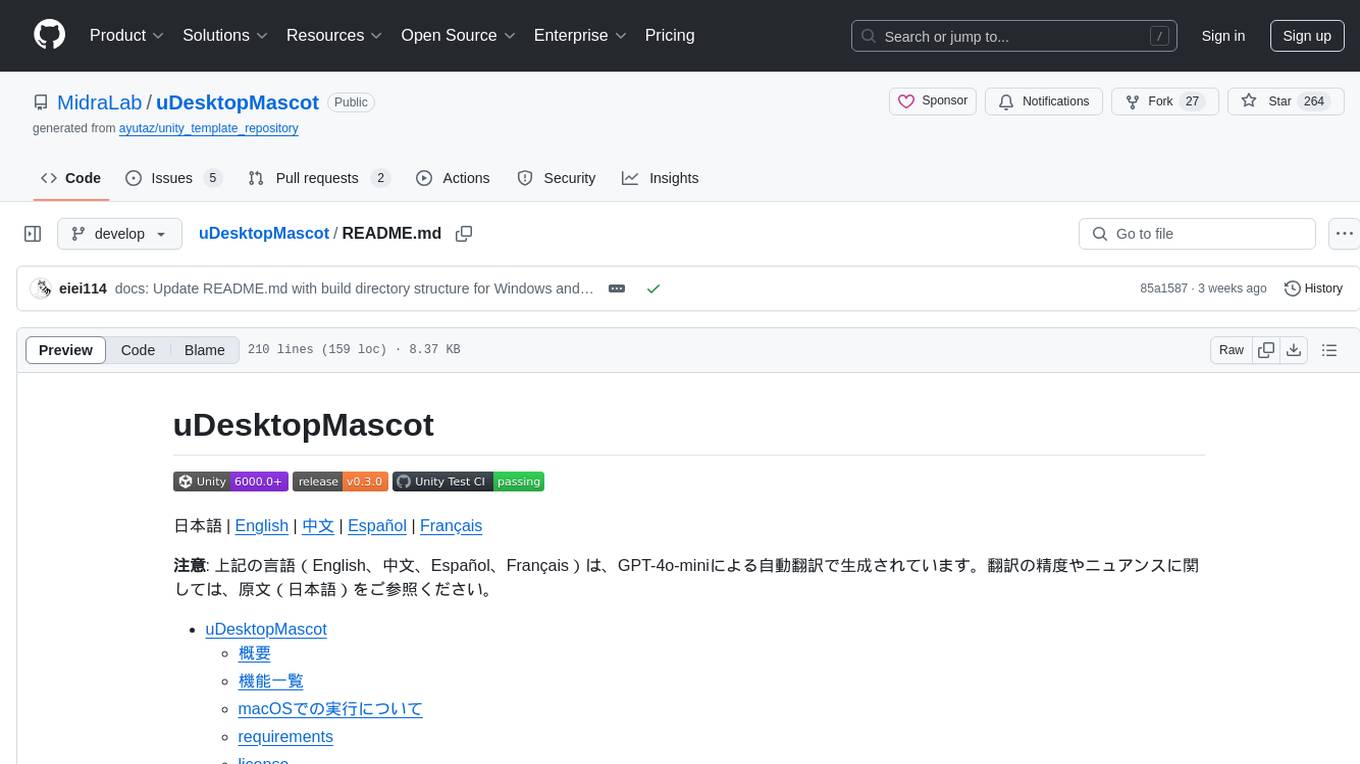The width and height of the screenshot is (1360, 764).
Task: Expand the Solutions menu
Action: 225,35
